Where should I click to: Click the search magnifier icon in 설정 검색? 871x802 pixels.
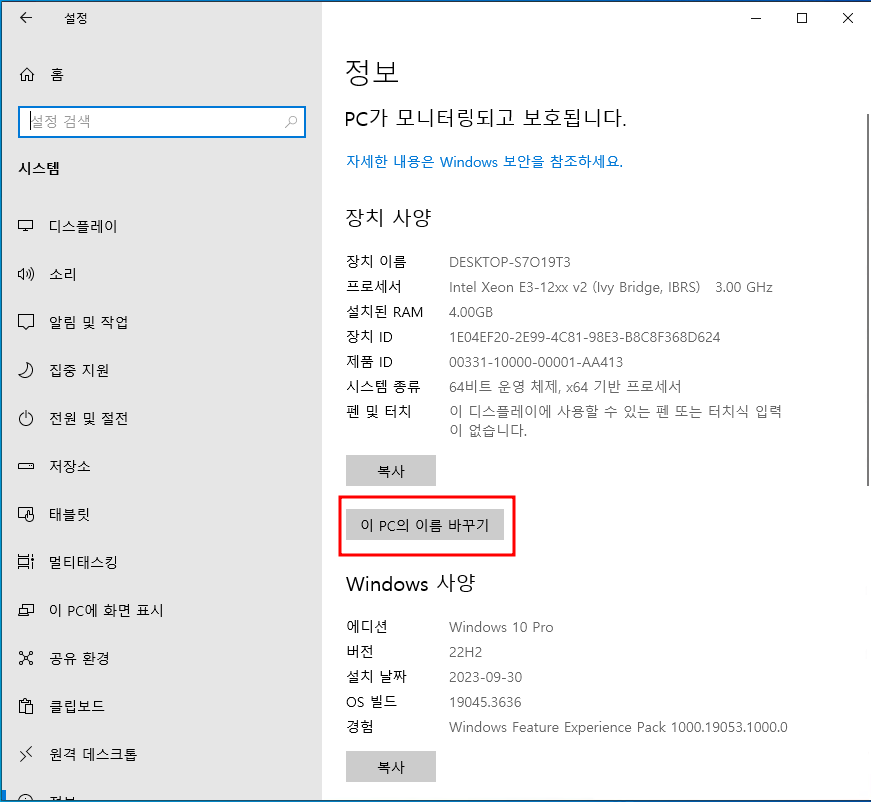pos(291,122)
